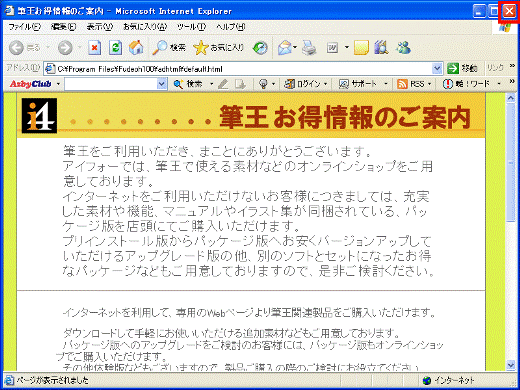Open the AsbyClub logo dropdown arrow
Image resolution: width=520 pixels, height=390 pixels.
[x=58, y=84]
